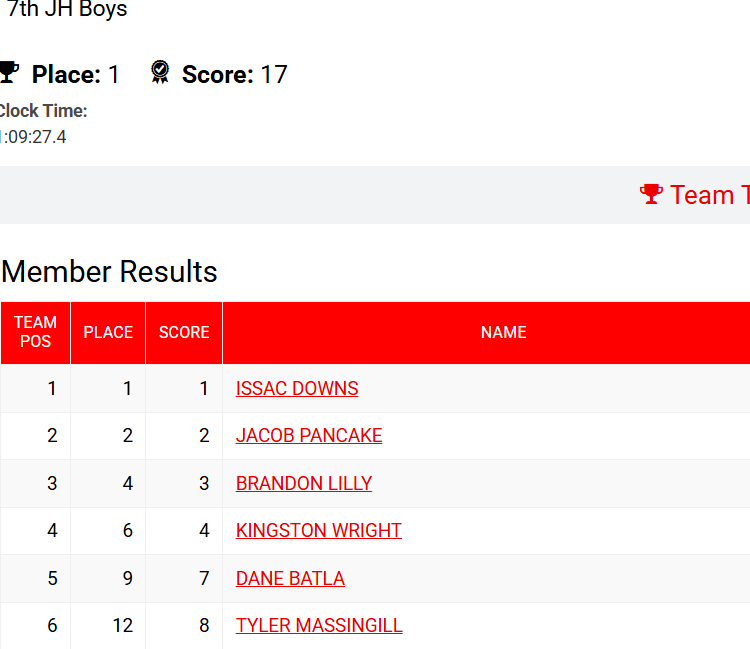Open Issac Downs athlete link

click(x=297, y=388)
